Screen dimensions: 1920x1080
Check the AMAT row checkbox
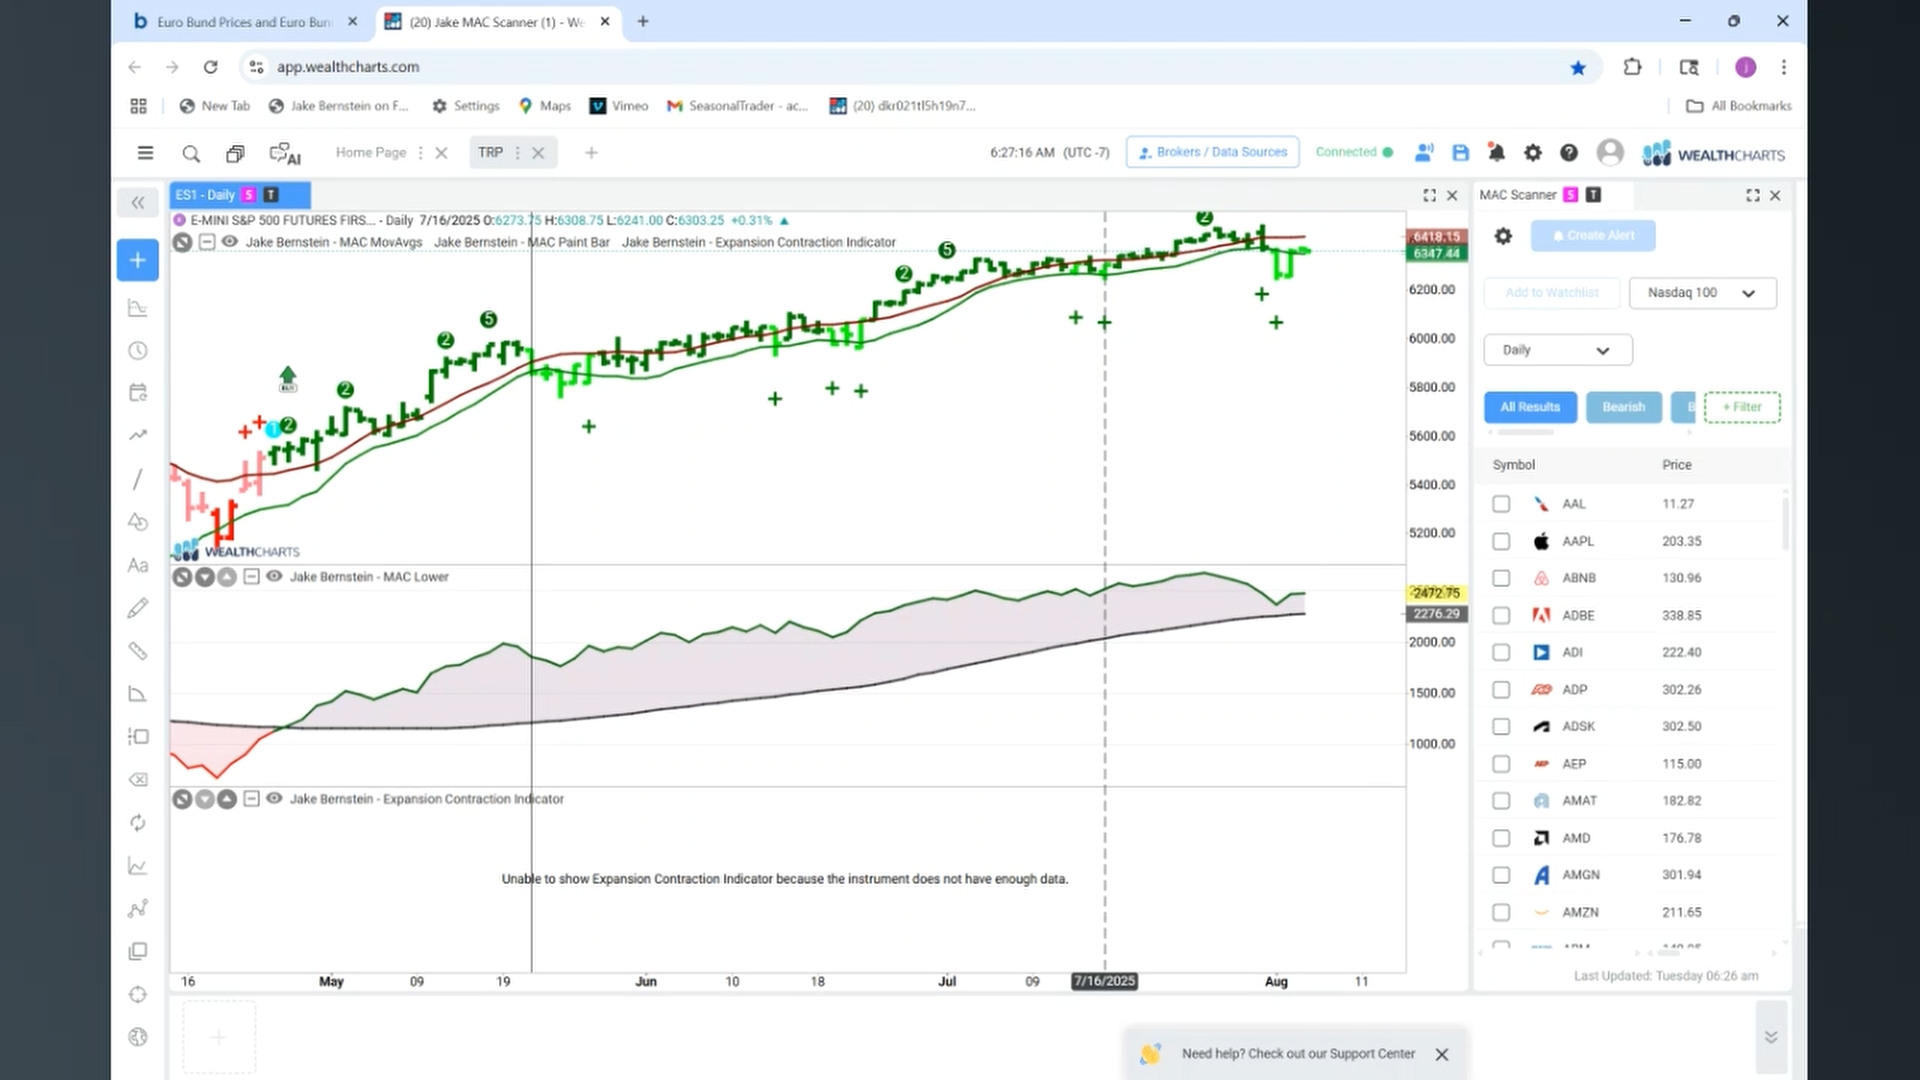click(x=1501, y=801)
